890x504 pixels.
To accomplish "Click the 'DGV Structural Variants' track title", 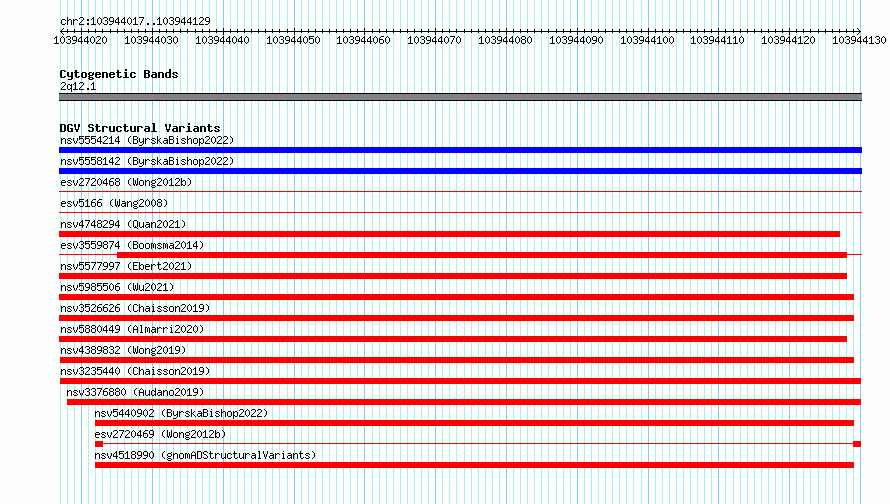I will pyautogui.click(x=140, y=128).
